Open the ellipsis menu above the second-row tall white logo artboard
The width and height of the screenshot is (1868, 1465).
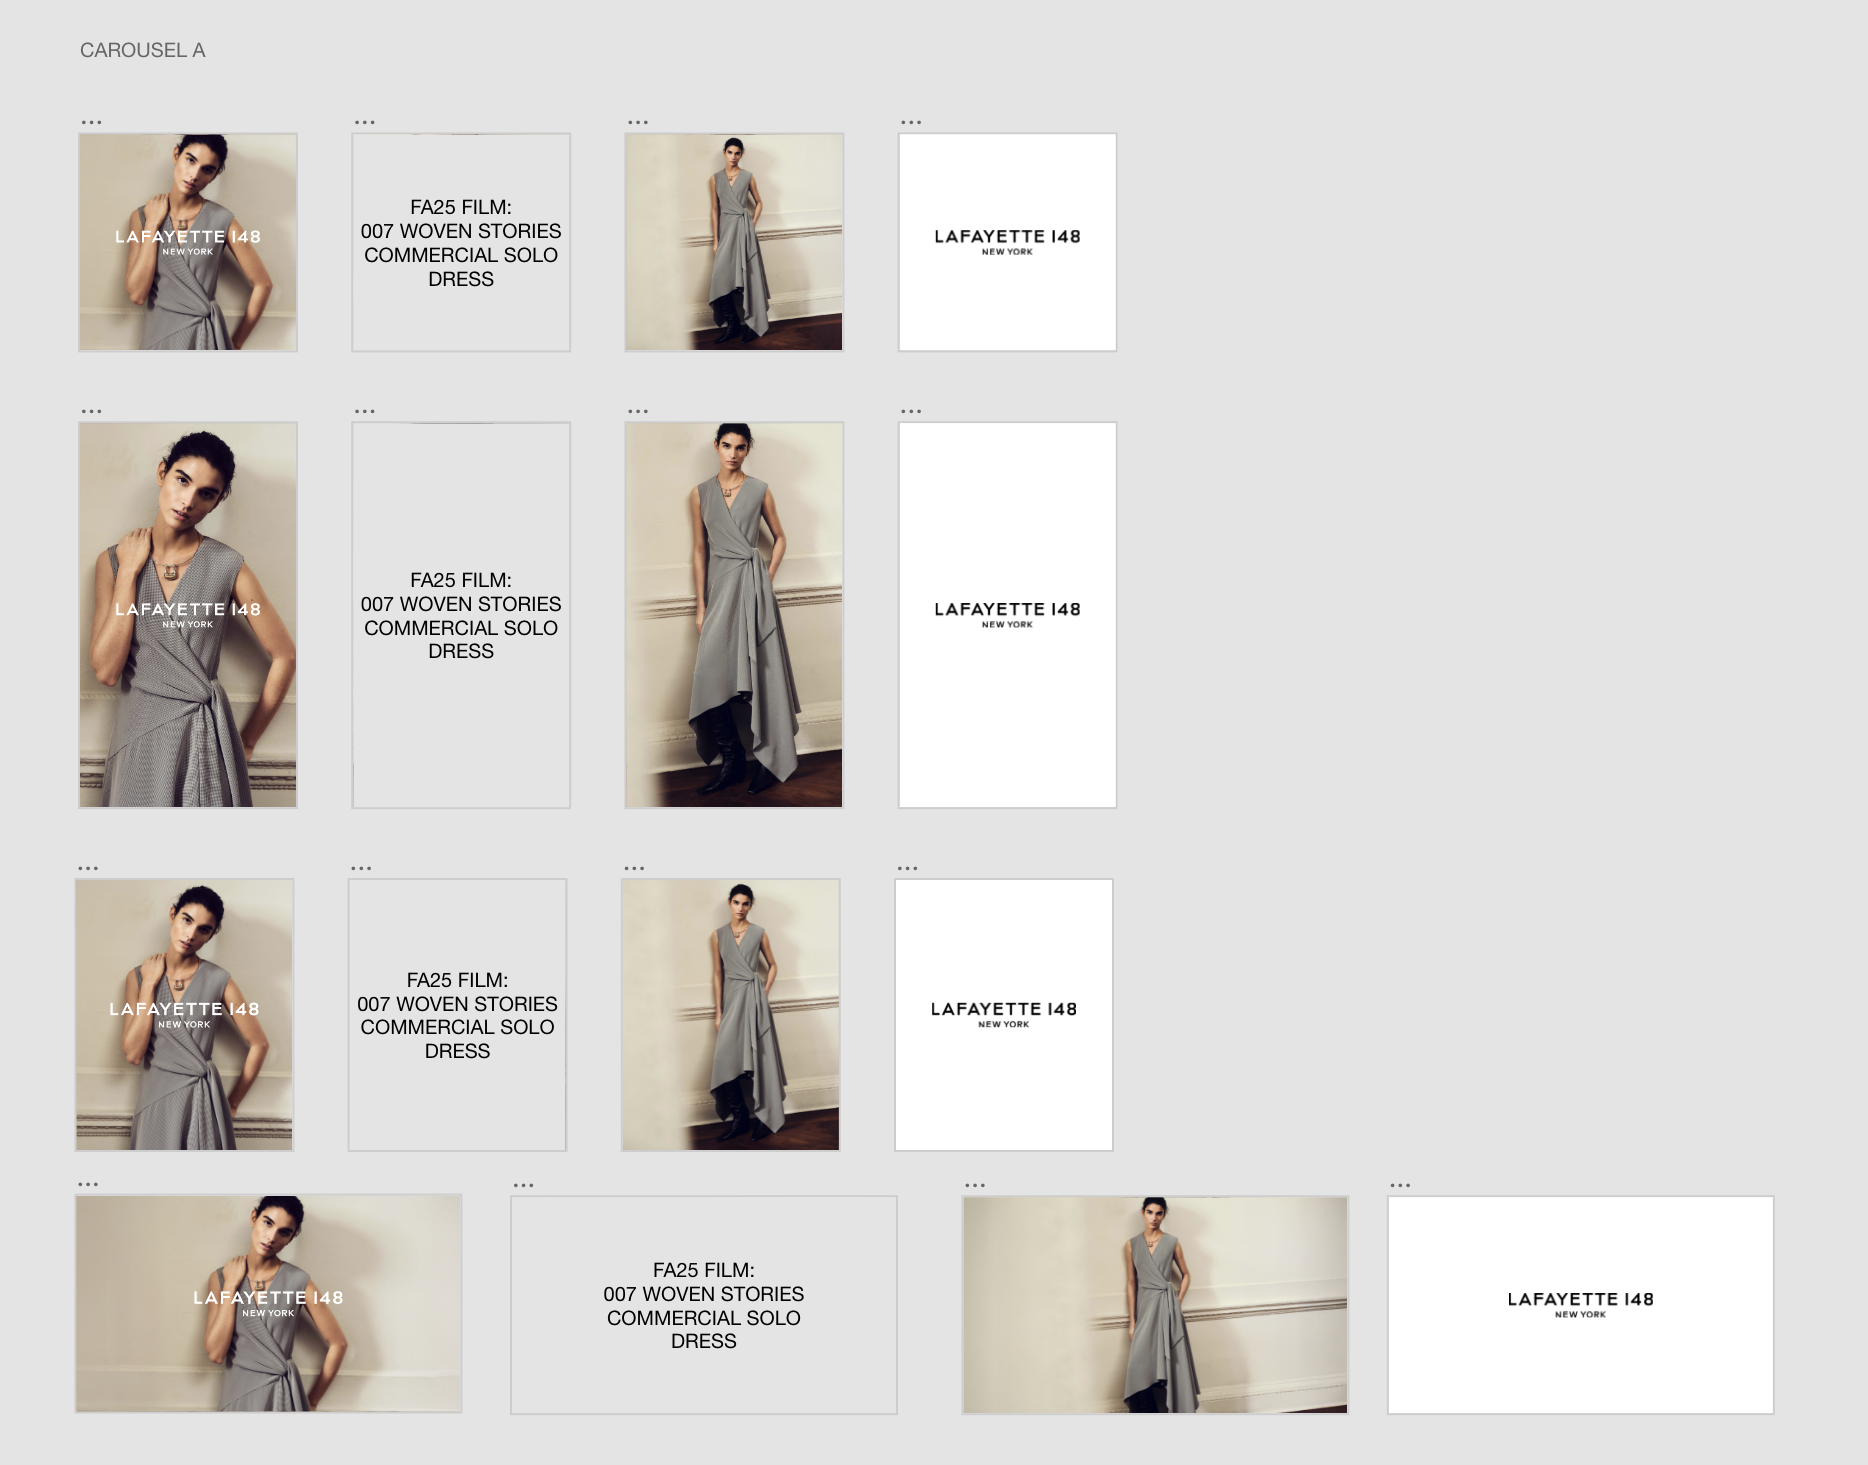[911, 411]
